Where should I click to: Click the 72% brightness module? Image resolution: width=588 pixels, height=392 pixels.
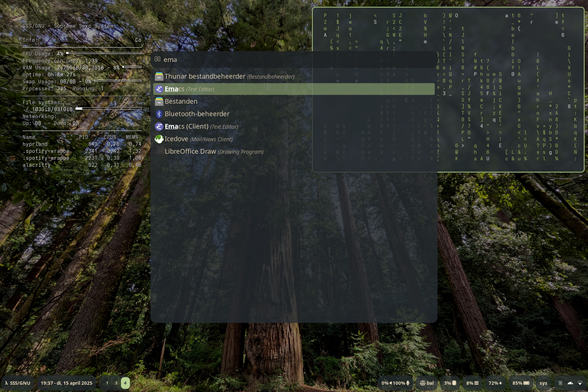[495, 383]
